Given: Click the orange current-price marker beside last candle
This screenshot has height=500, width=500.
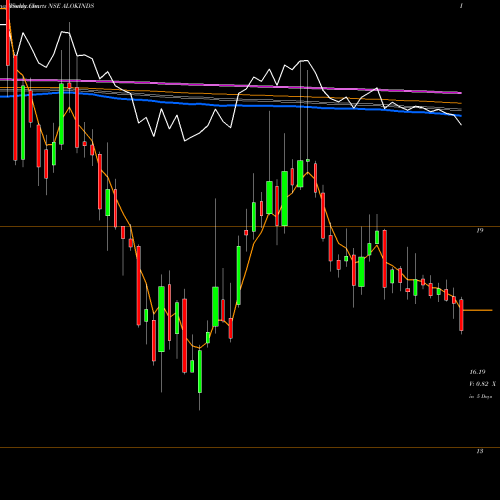Looking at the screenshot, I should coord(478,310).
